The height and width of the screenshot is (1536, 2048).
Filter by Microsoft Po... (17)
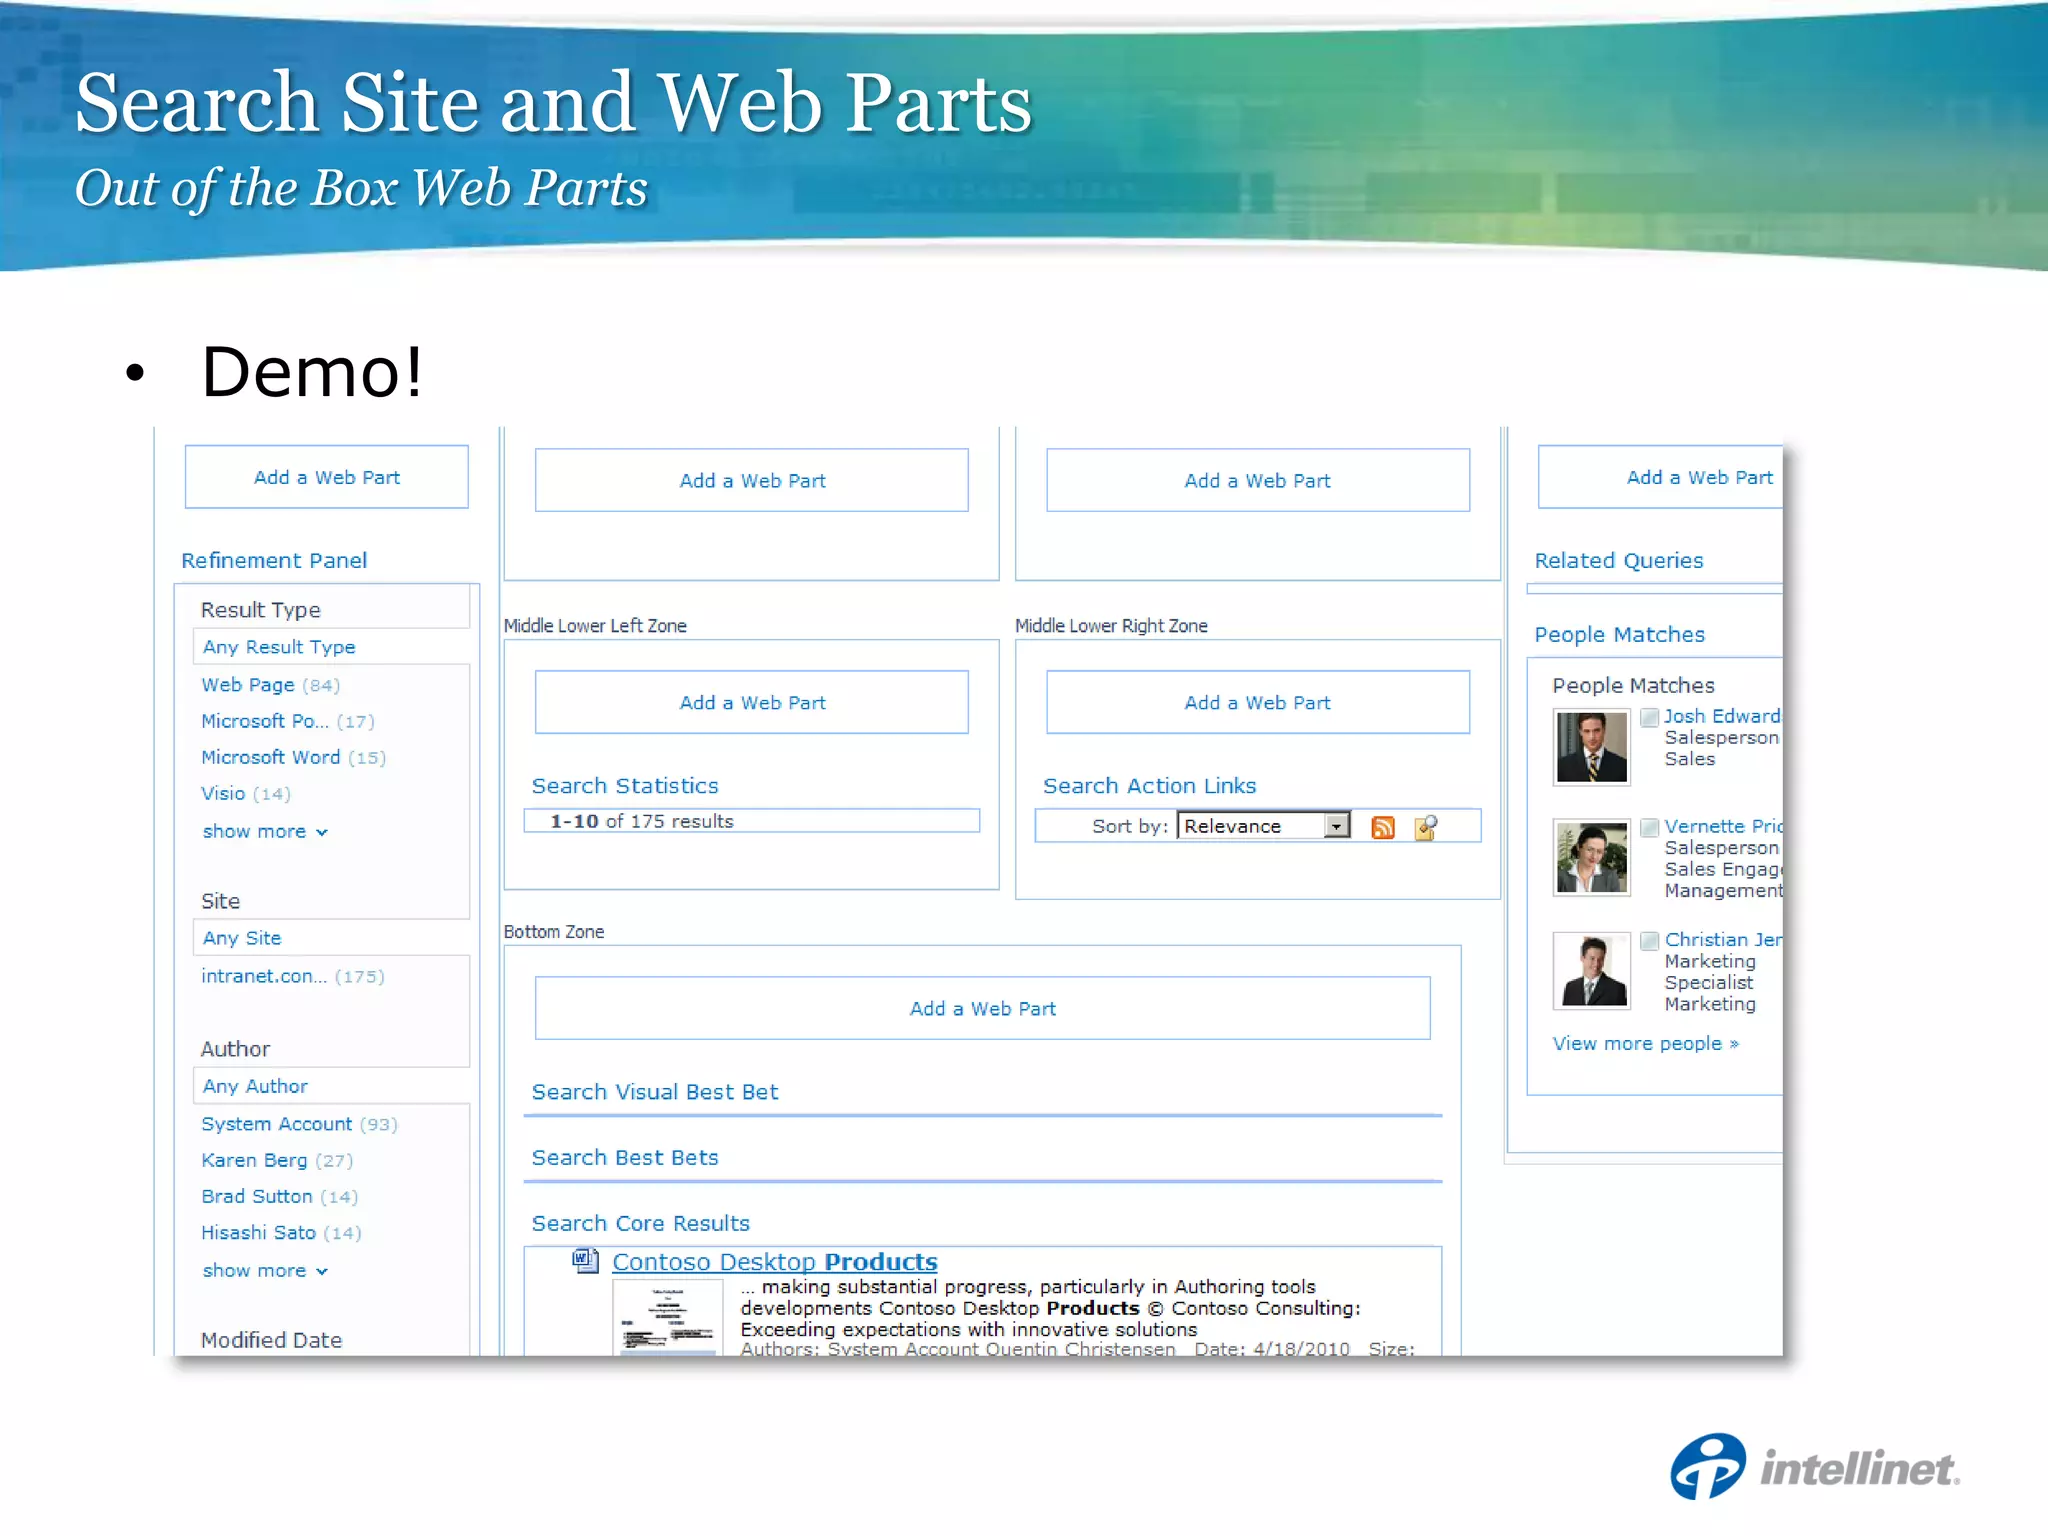[x=288, y=721]
